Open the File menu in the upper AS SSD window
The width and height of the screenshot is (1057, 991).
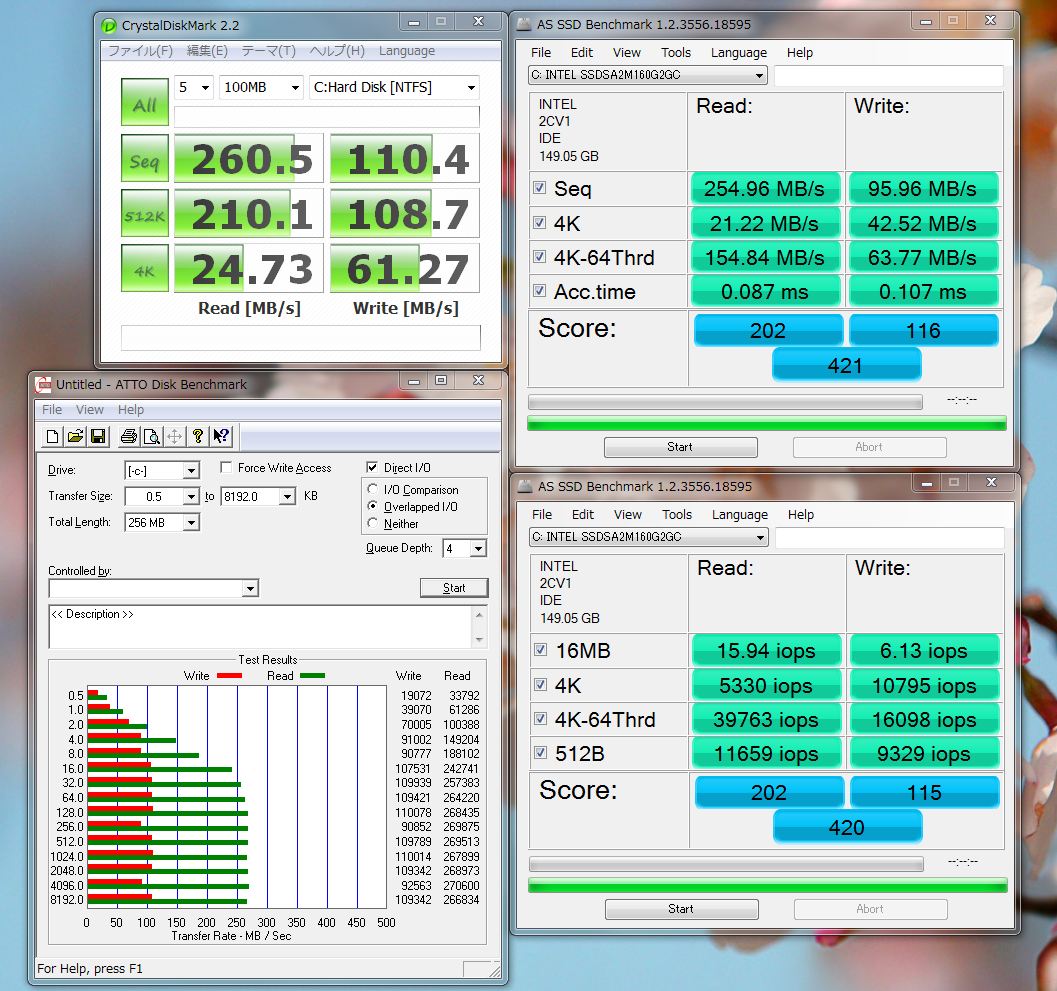(541, 53)
